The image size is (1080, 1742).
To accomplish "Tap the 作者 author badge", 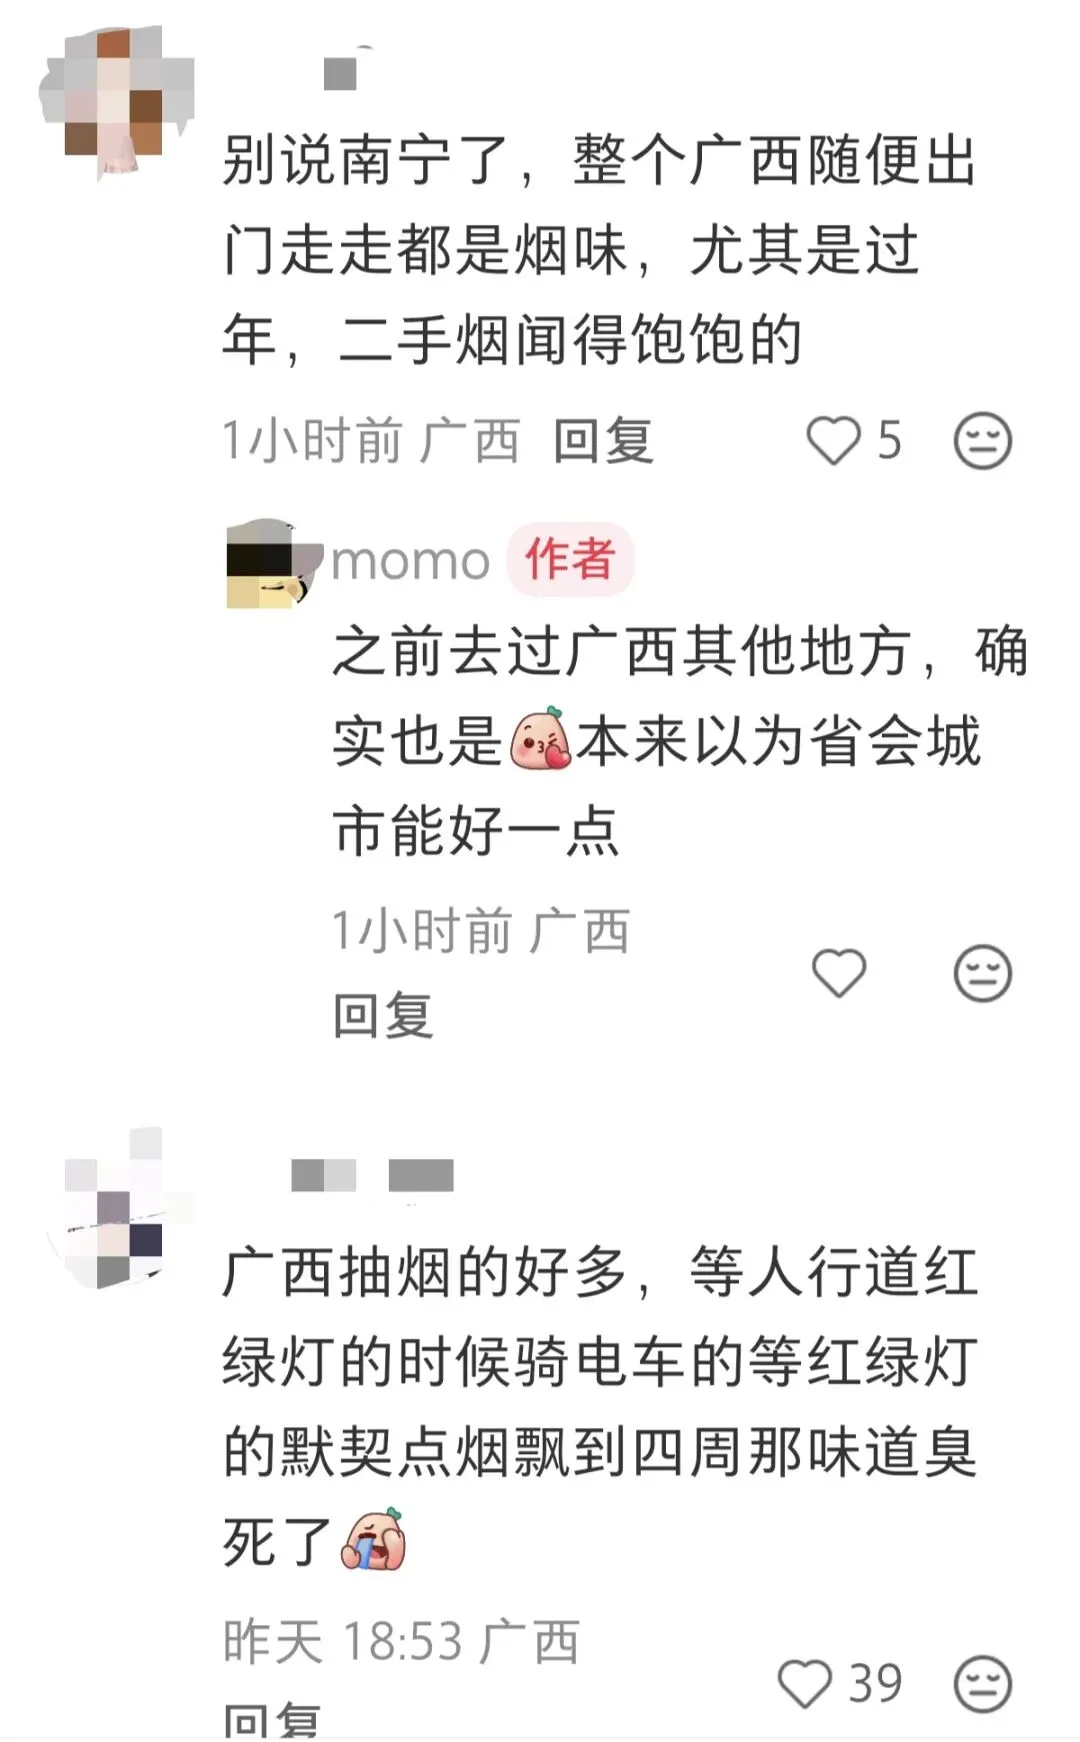I will (570, 559).
